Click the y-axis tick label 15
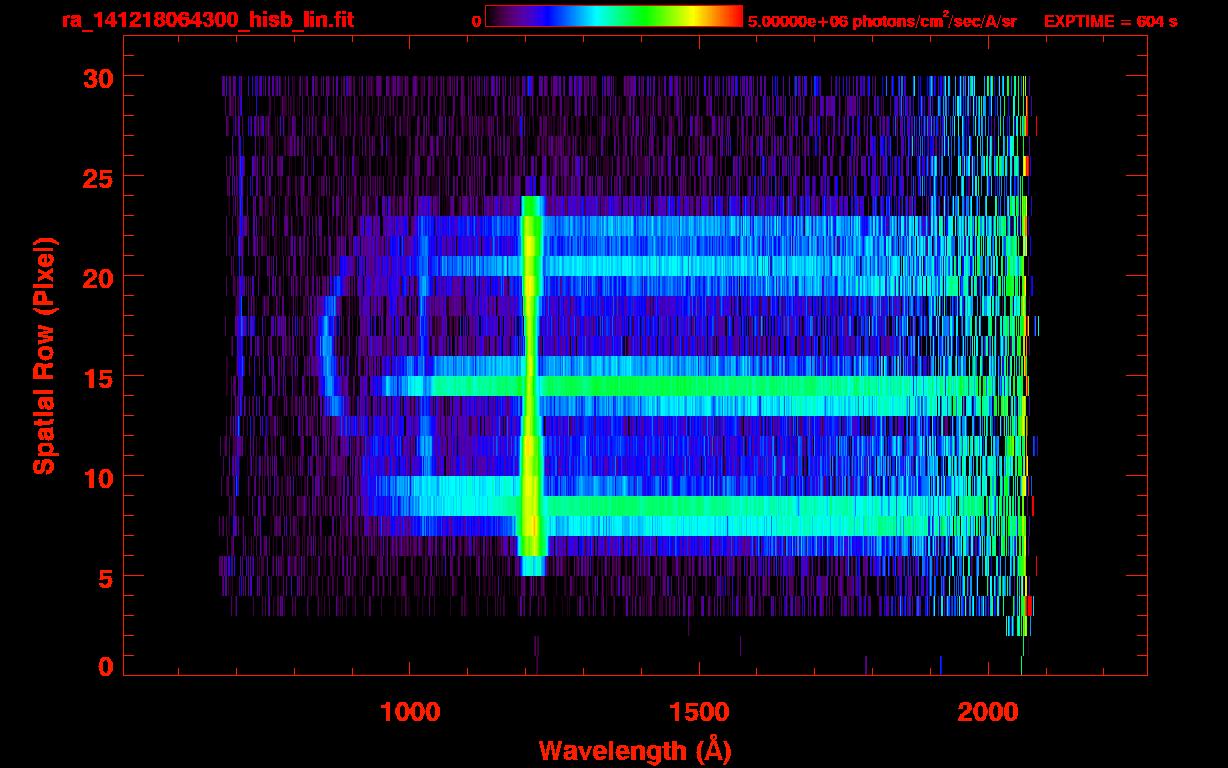1228x768 pixels. tap(96, 377)
